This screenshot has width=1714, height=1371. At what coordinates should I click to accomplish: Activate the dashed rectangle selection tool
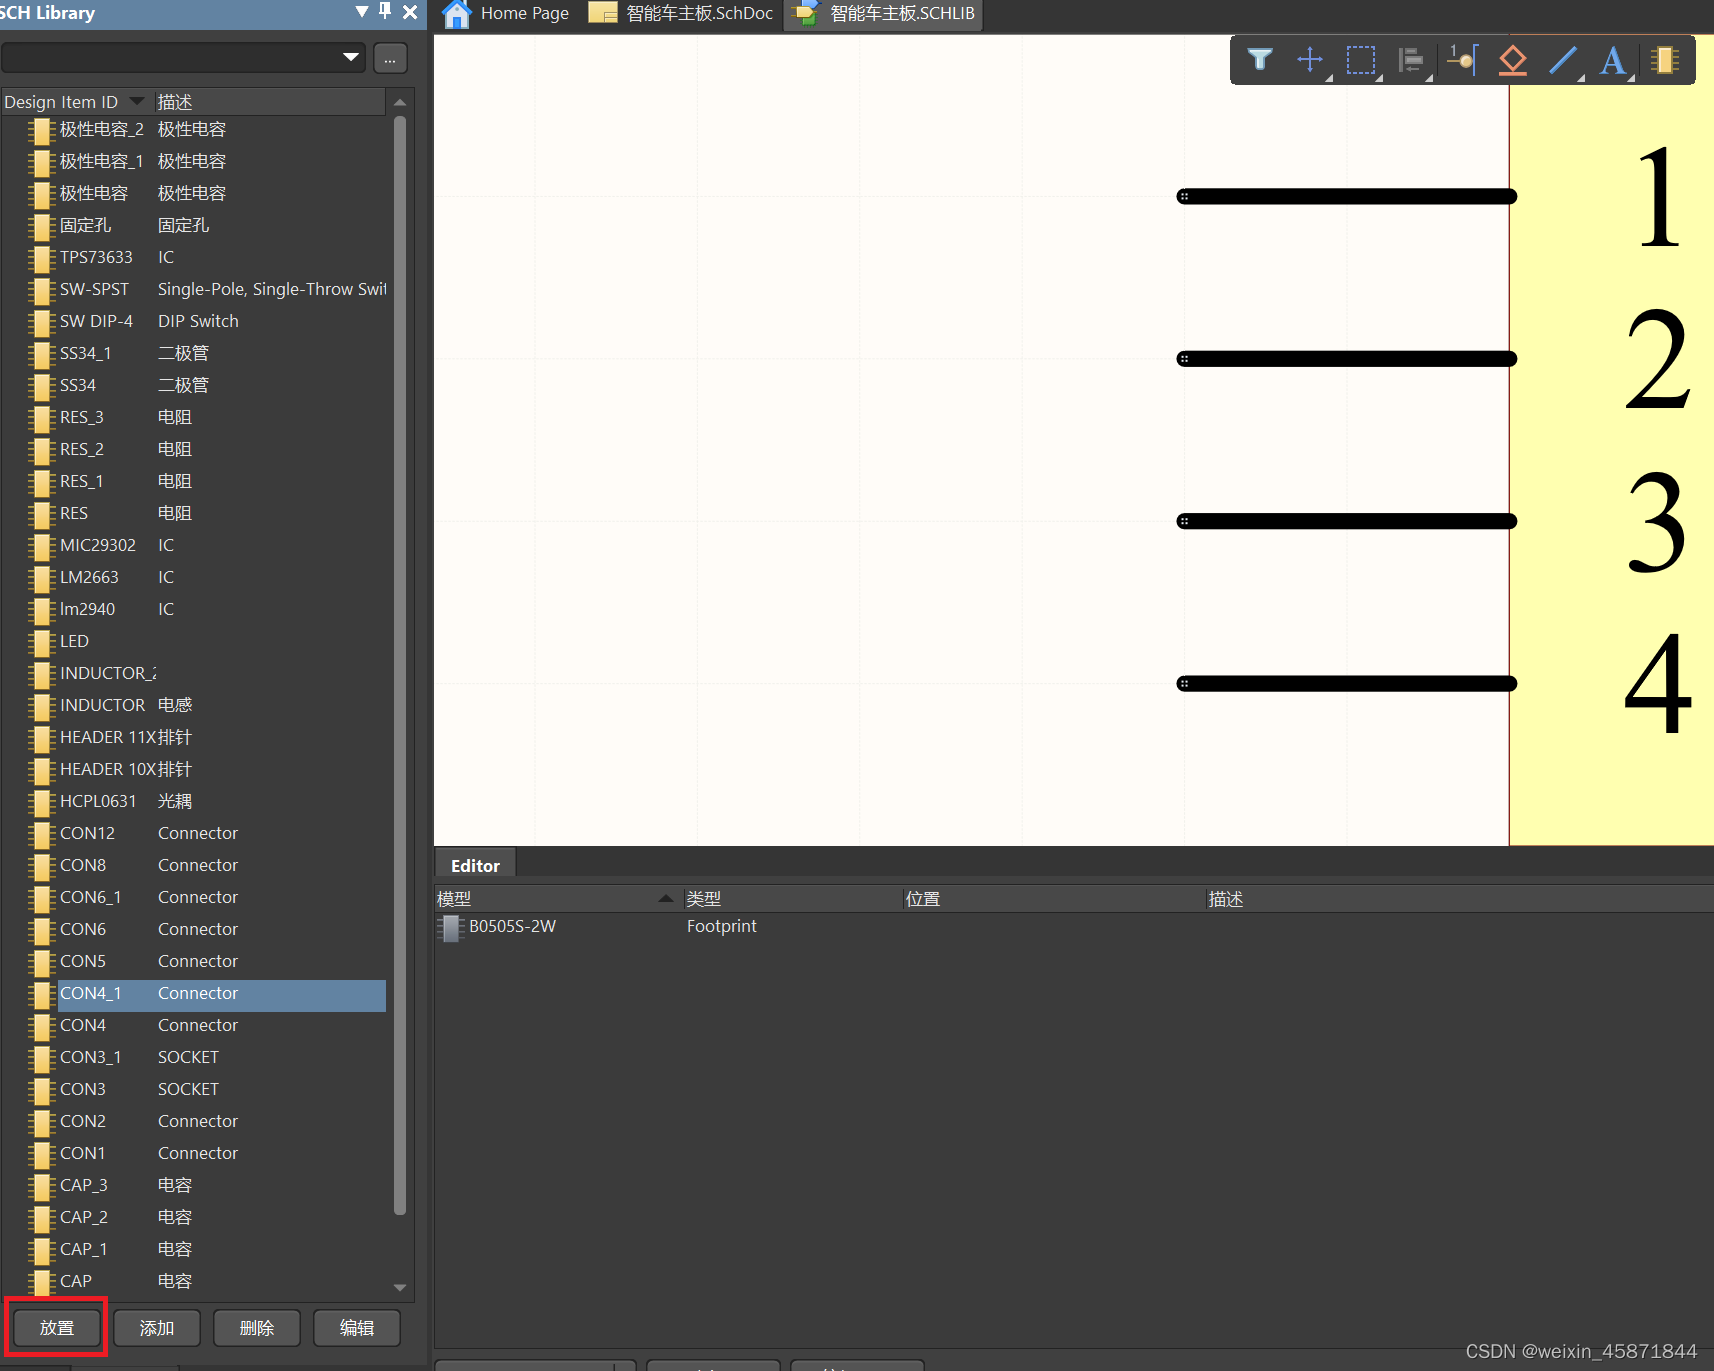[1360, 60]
